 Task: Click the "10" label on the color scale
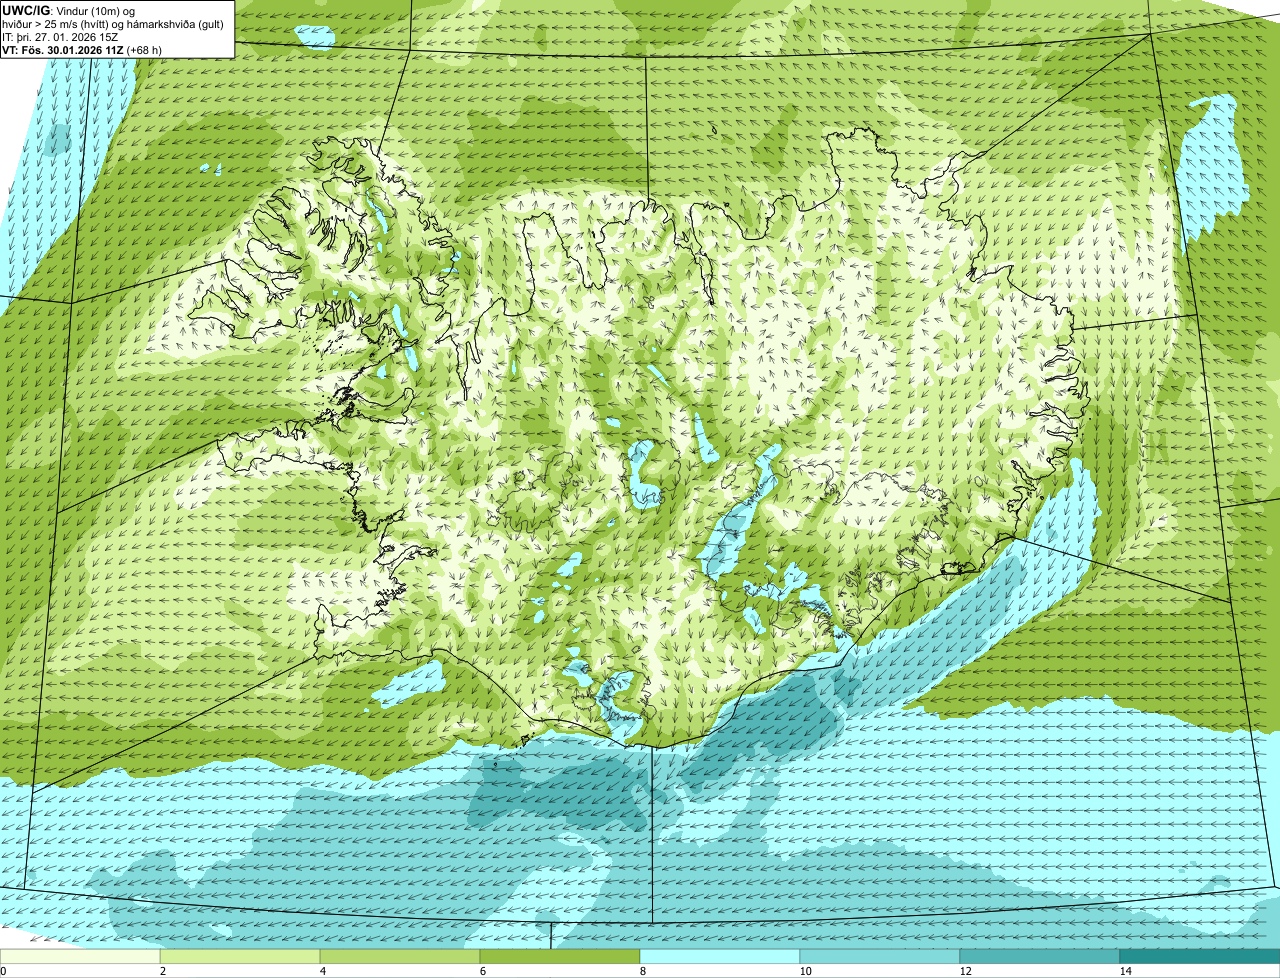pyautogui.click(x=805, y=971)
